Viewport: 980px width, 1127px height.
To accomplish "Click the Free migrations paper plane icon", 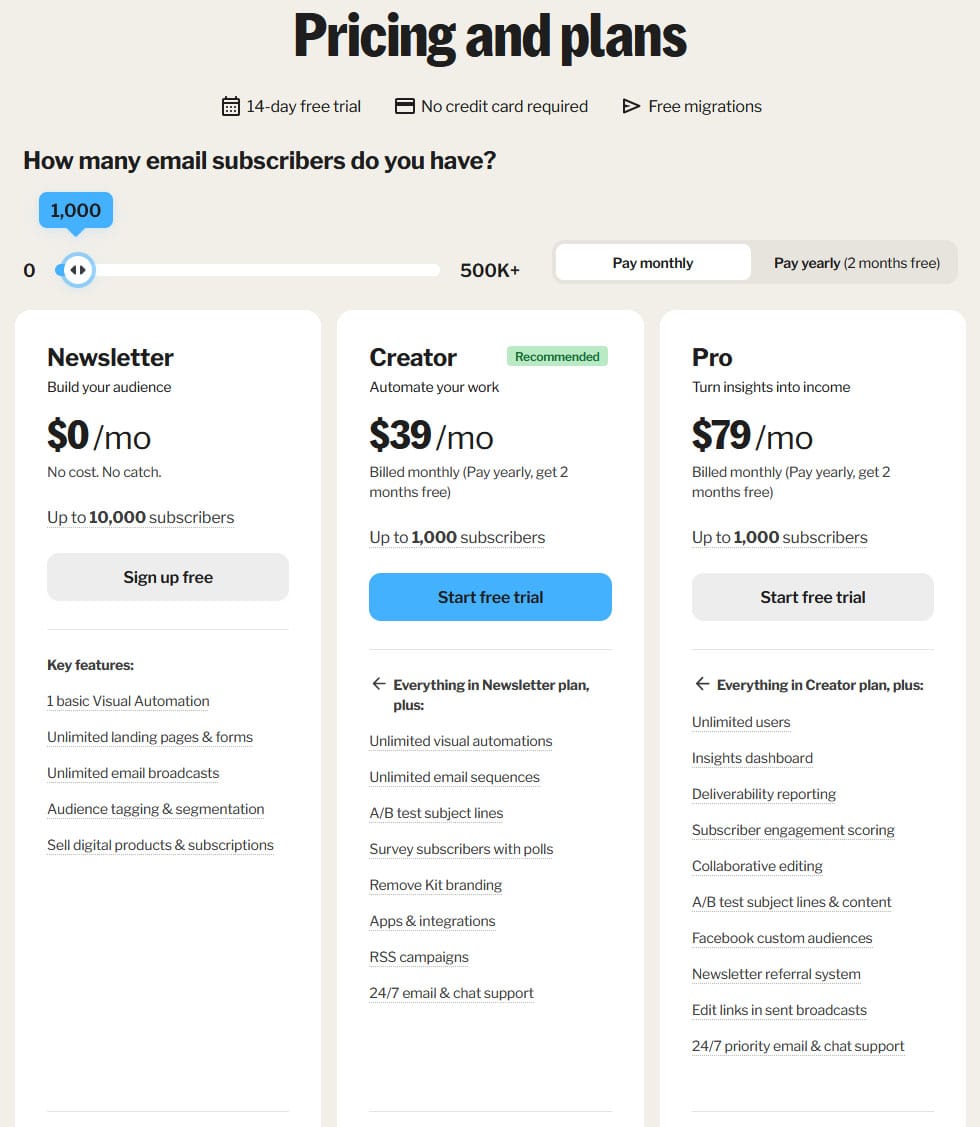I will pos(631,106).
